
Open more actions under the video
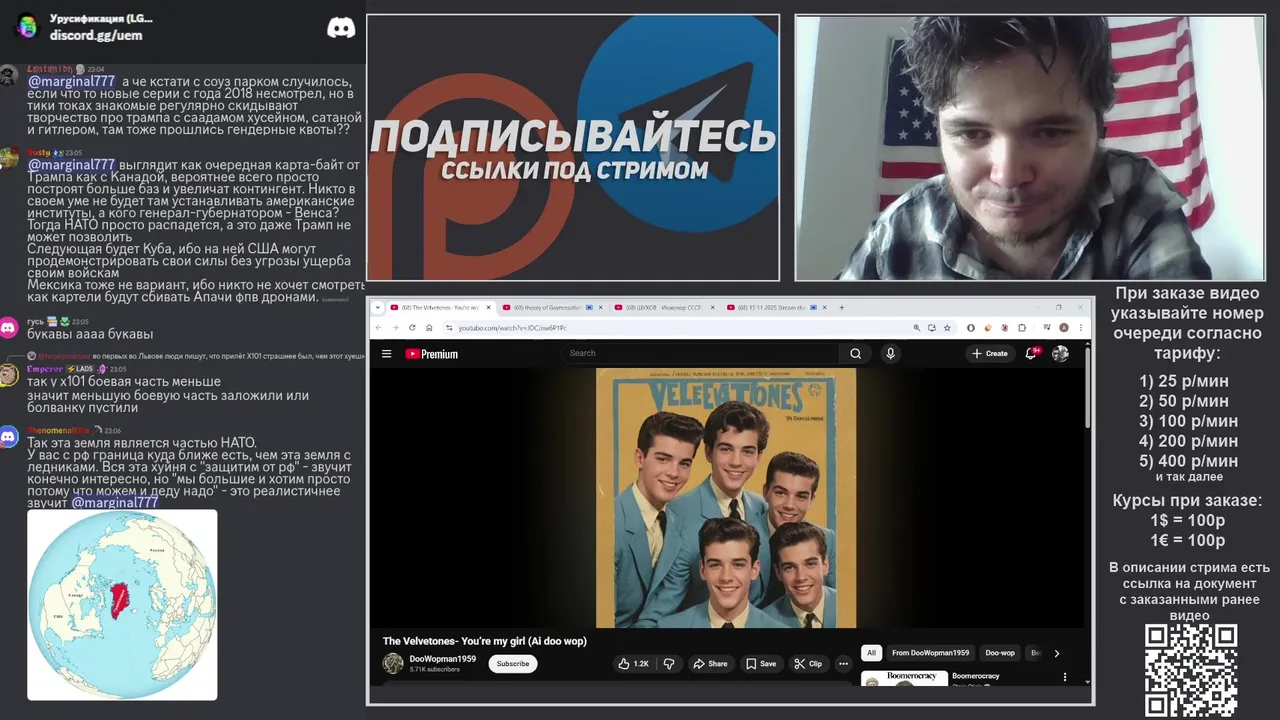(x=843, y=663)
